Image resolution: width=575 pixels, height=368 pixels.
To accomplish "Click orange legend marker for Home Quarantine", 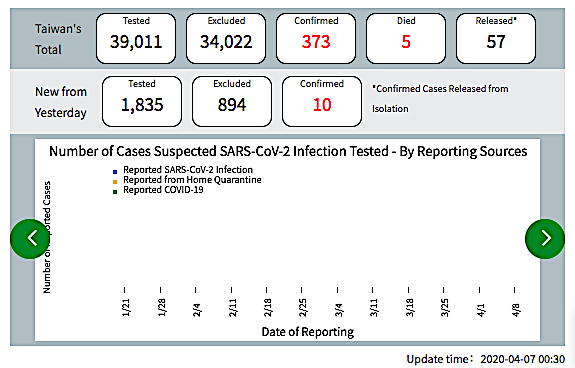I will click(x=115, y=181).
